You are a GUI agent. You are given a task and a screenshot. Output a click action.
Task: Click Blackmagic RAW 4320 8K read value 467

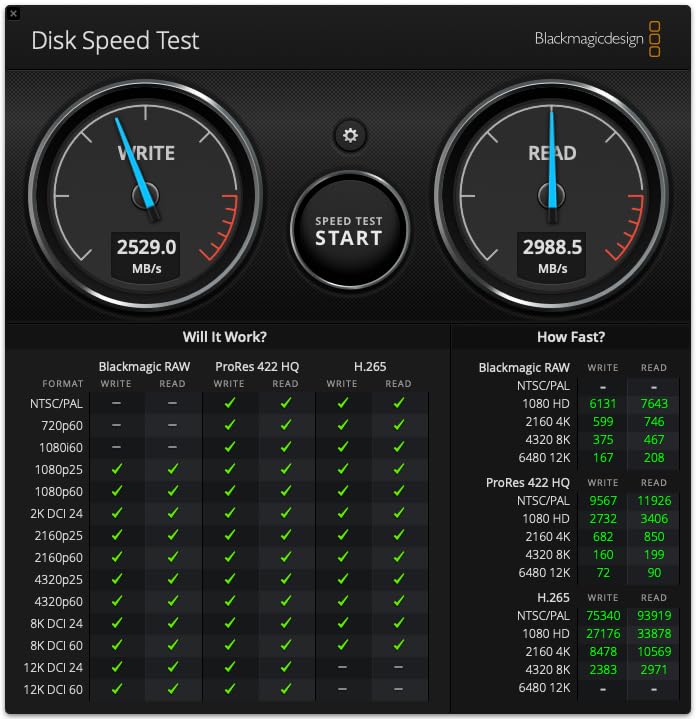point(654,440)
